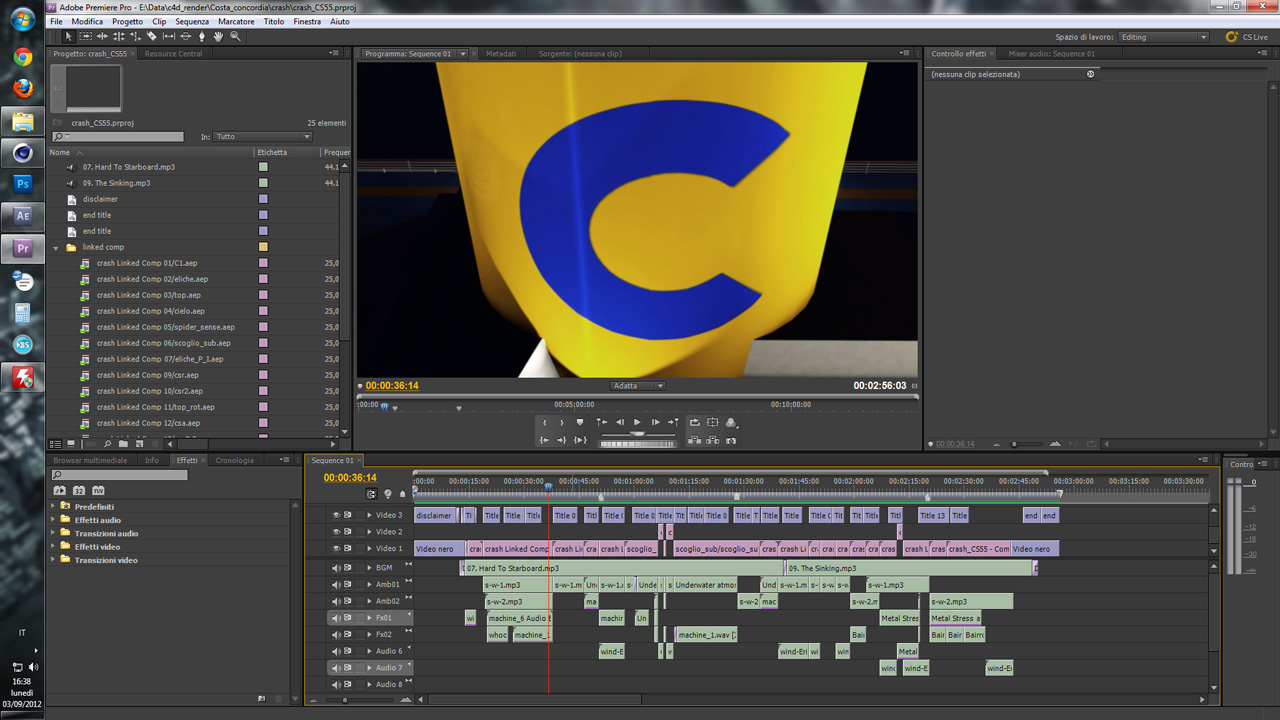Click the Extract button in Program monitor
This screenshot has width=1280, height=720.
point(713,440)
